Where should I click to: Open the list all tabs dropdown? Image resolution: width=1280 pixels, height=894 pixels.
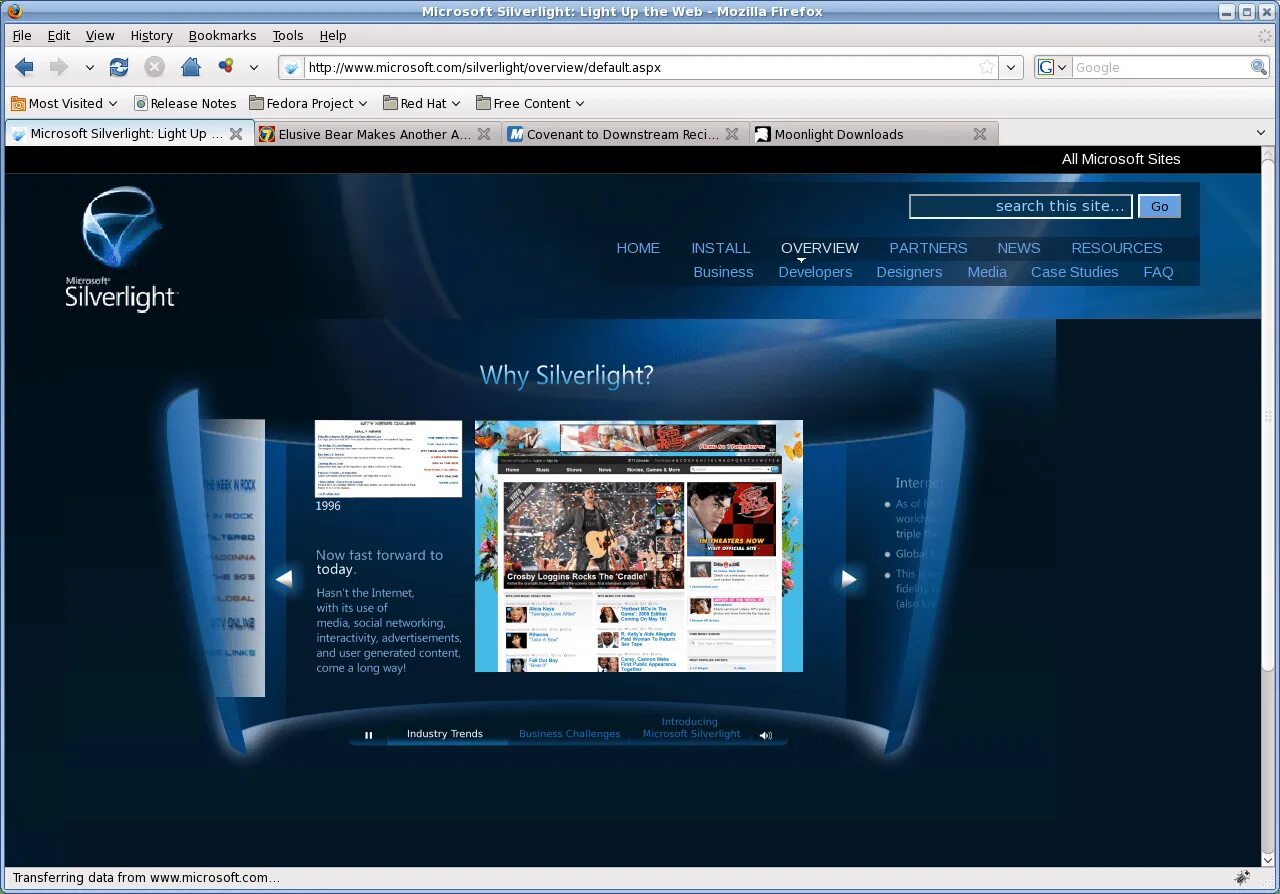click(x=1261, y=134)
